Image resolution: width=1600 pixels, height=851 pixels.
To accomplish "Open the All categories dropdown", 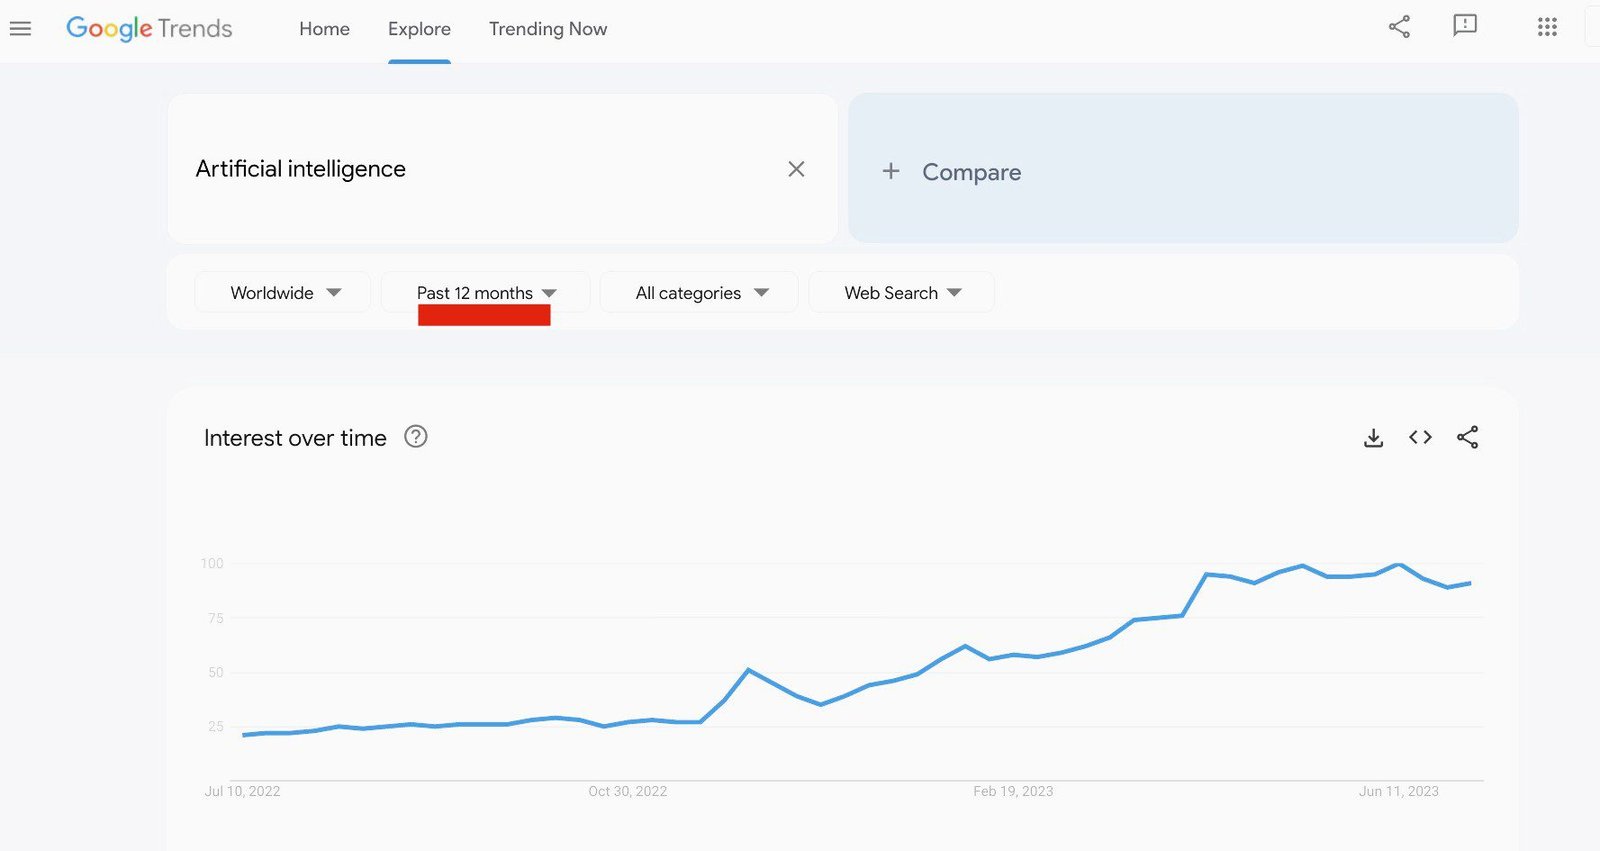I will pyautogui.click(x=699, y=292).
